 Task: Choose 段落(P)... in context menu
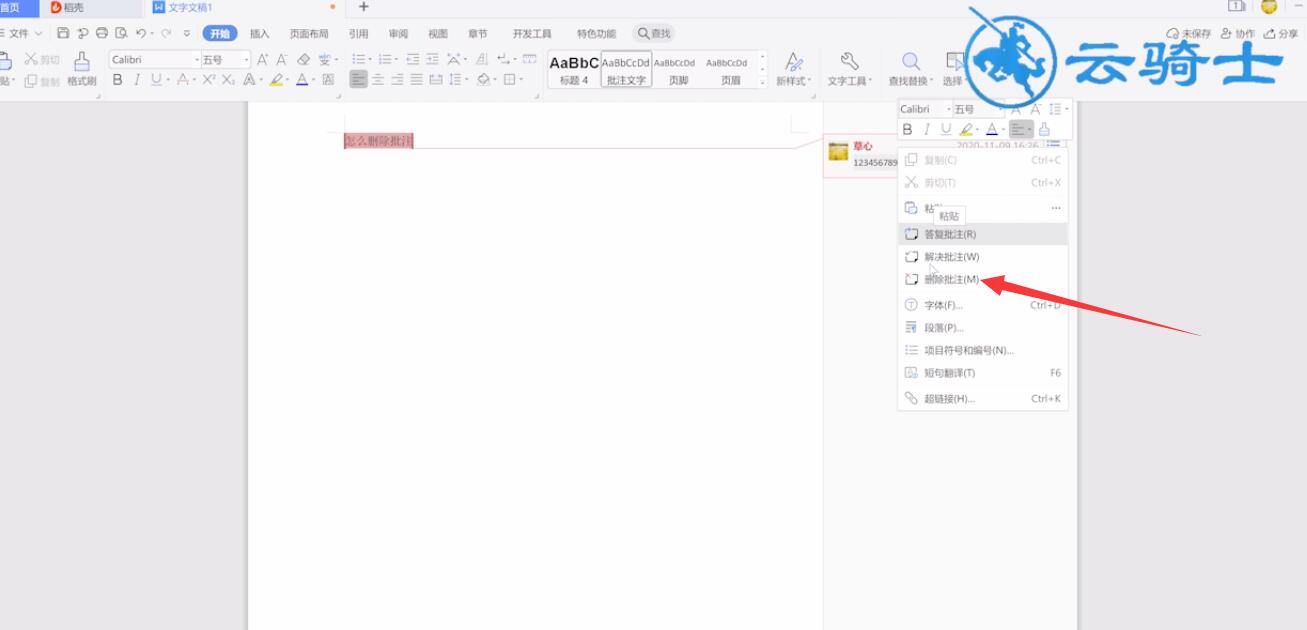983,328
